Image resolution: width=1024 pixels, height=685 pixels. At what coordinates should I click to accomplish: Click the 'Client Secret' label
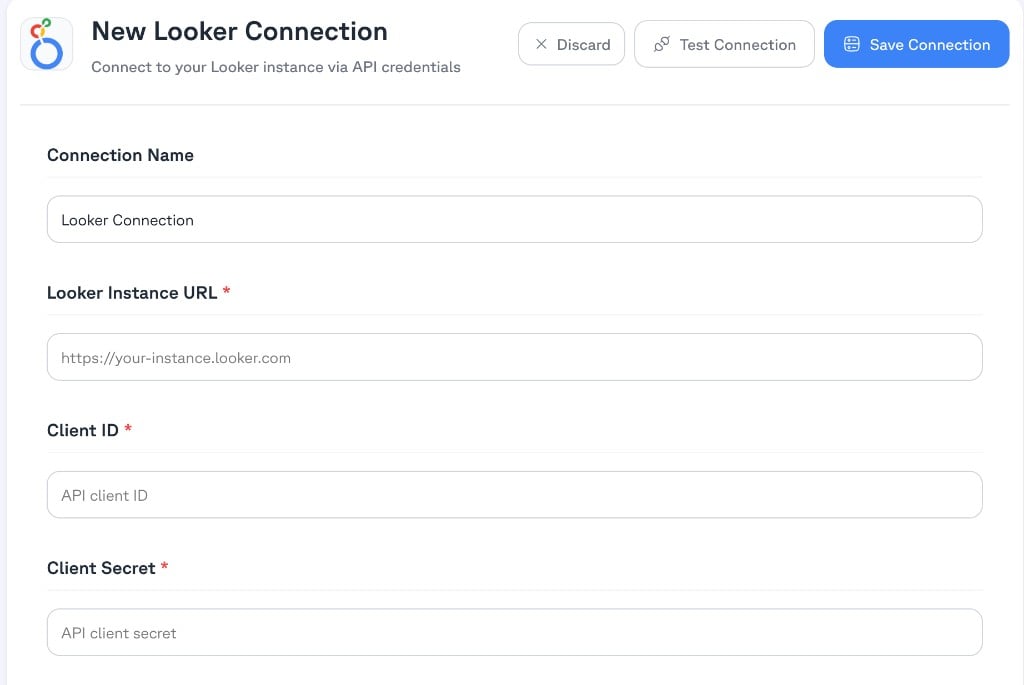[101, 568]
